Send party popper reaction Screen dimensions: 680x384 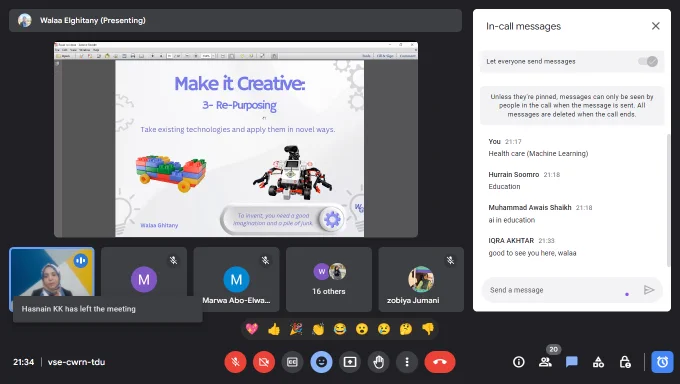296,329
